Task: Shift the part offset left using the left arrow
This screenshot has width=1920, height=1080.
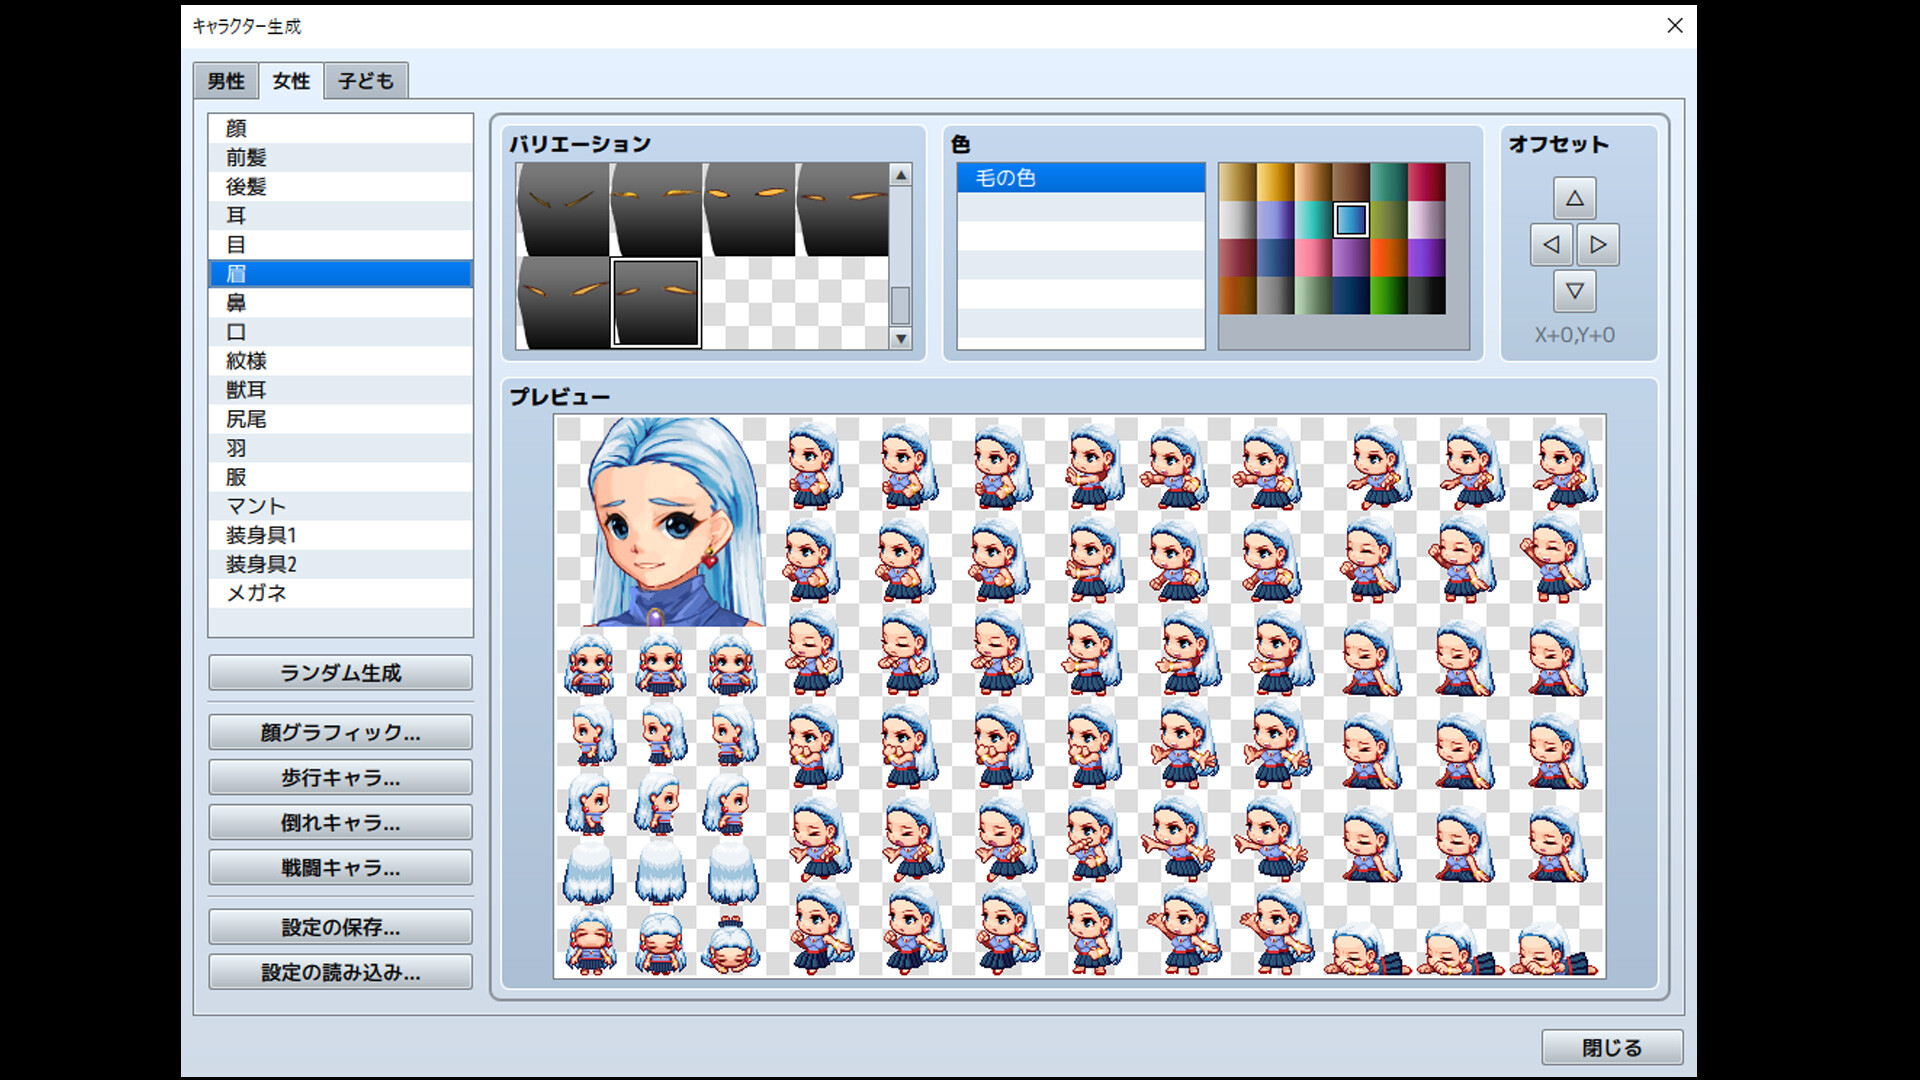Action: pos(1551,244)
